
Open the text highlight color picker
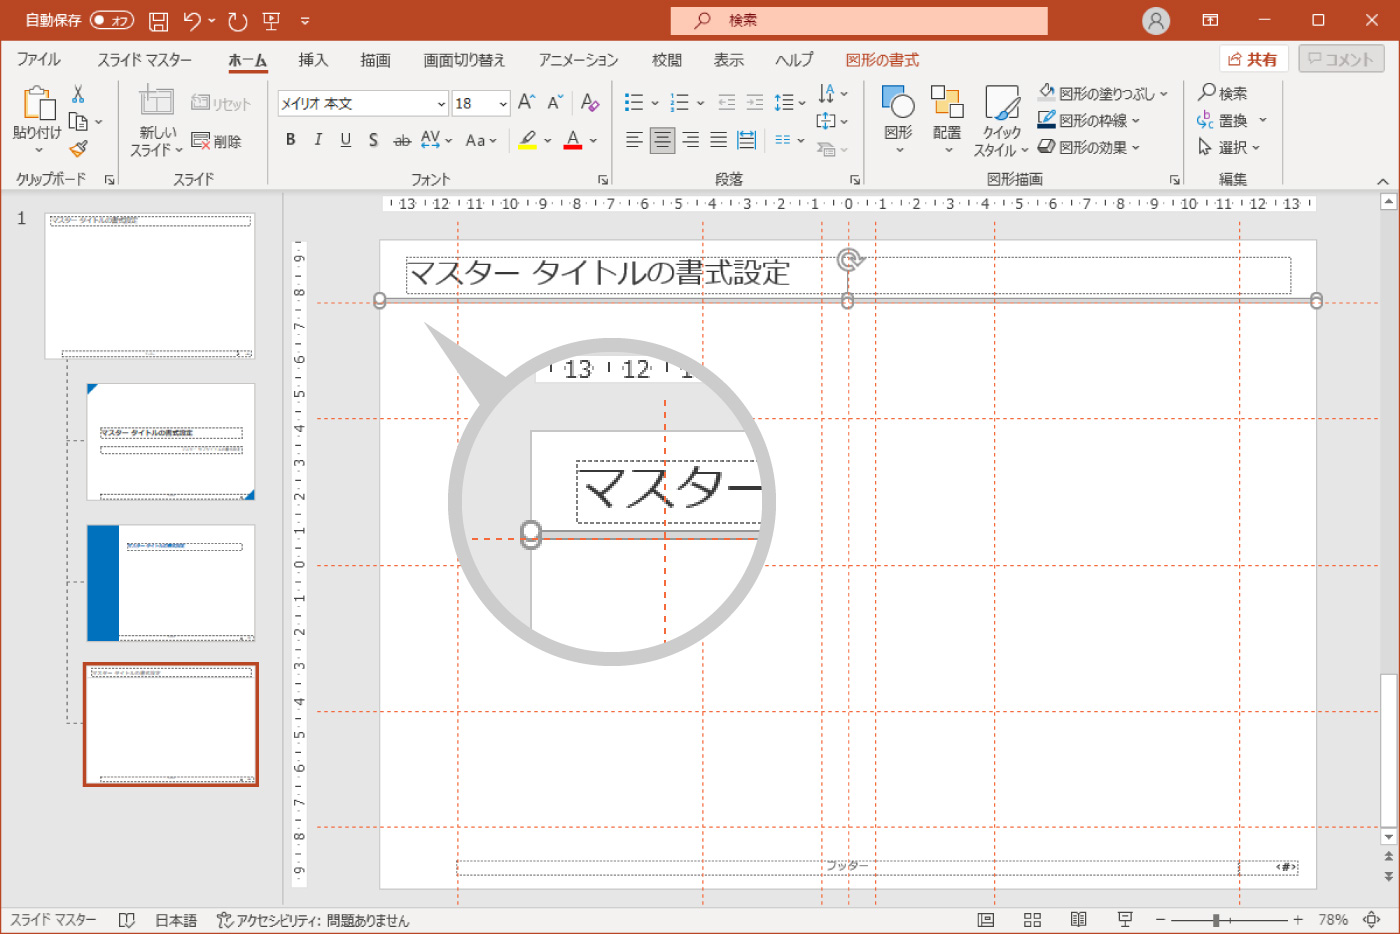pyautogui.click(x=548, y=141)
